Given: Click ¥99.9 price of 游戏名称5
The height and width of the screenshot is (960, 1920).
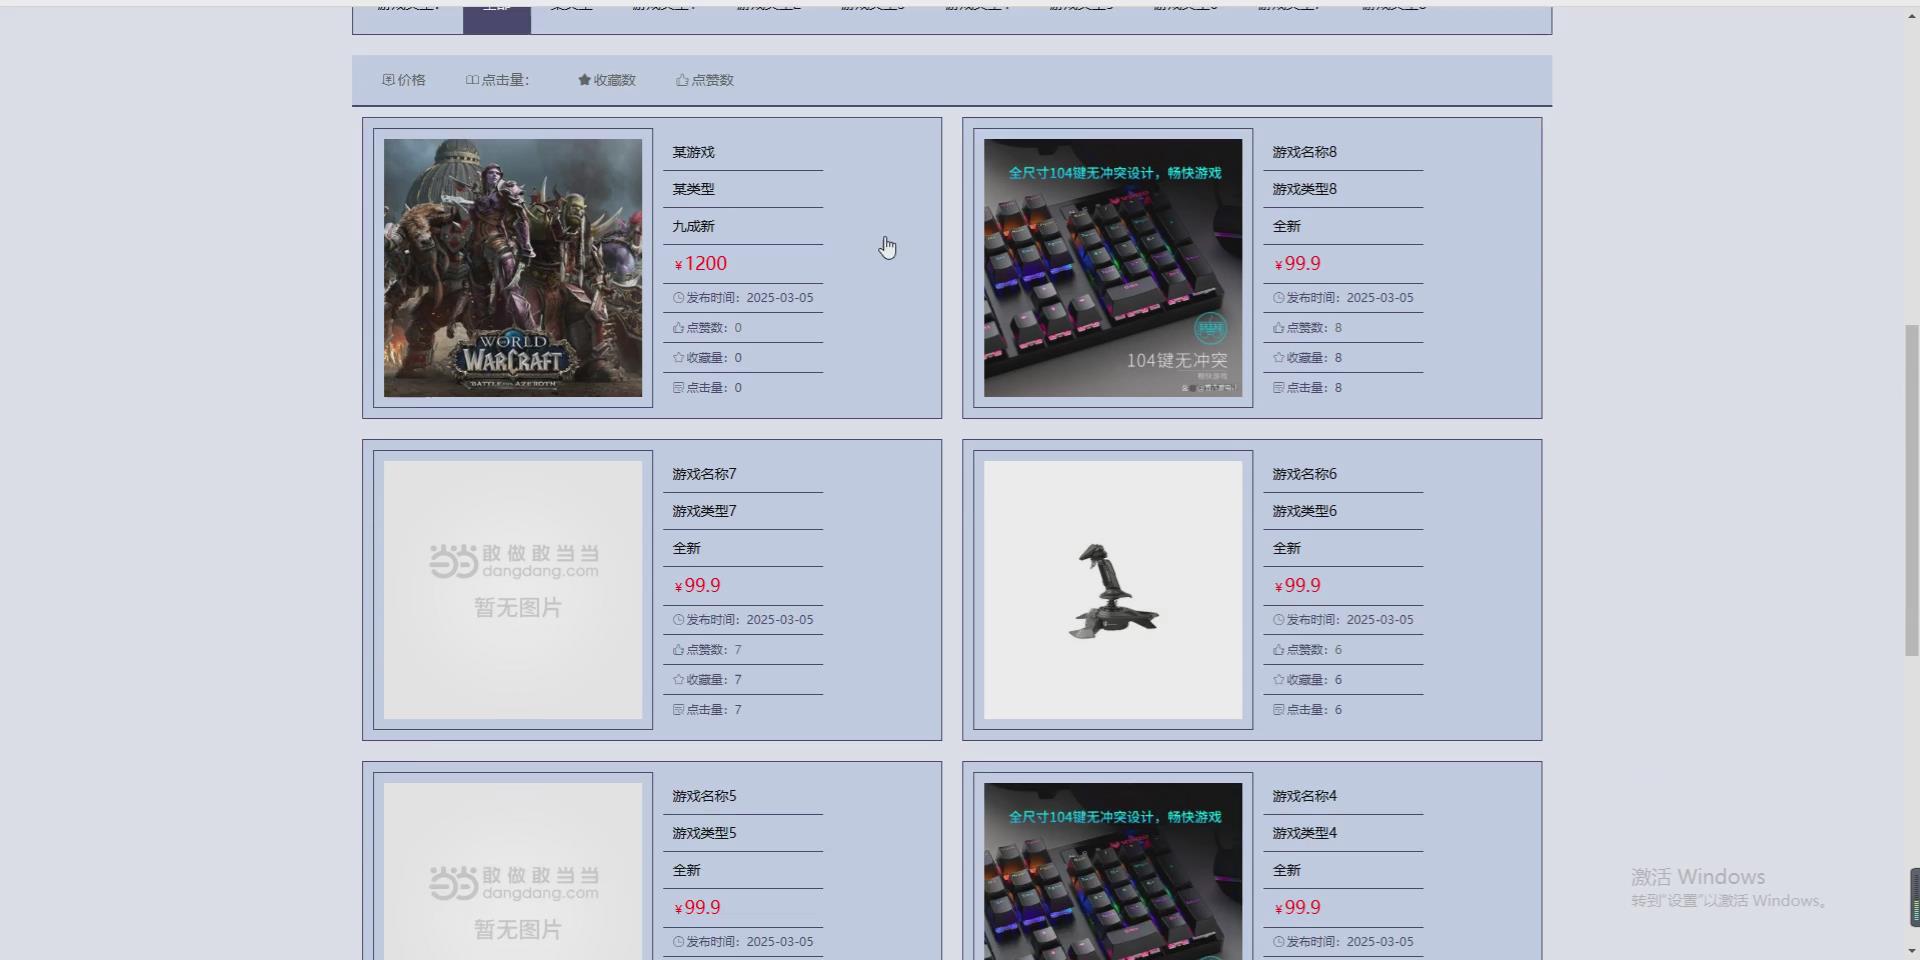Looking at the screenshot, I should coord(698,908).
